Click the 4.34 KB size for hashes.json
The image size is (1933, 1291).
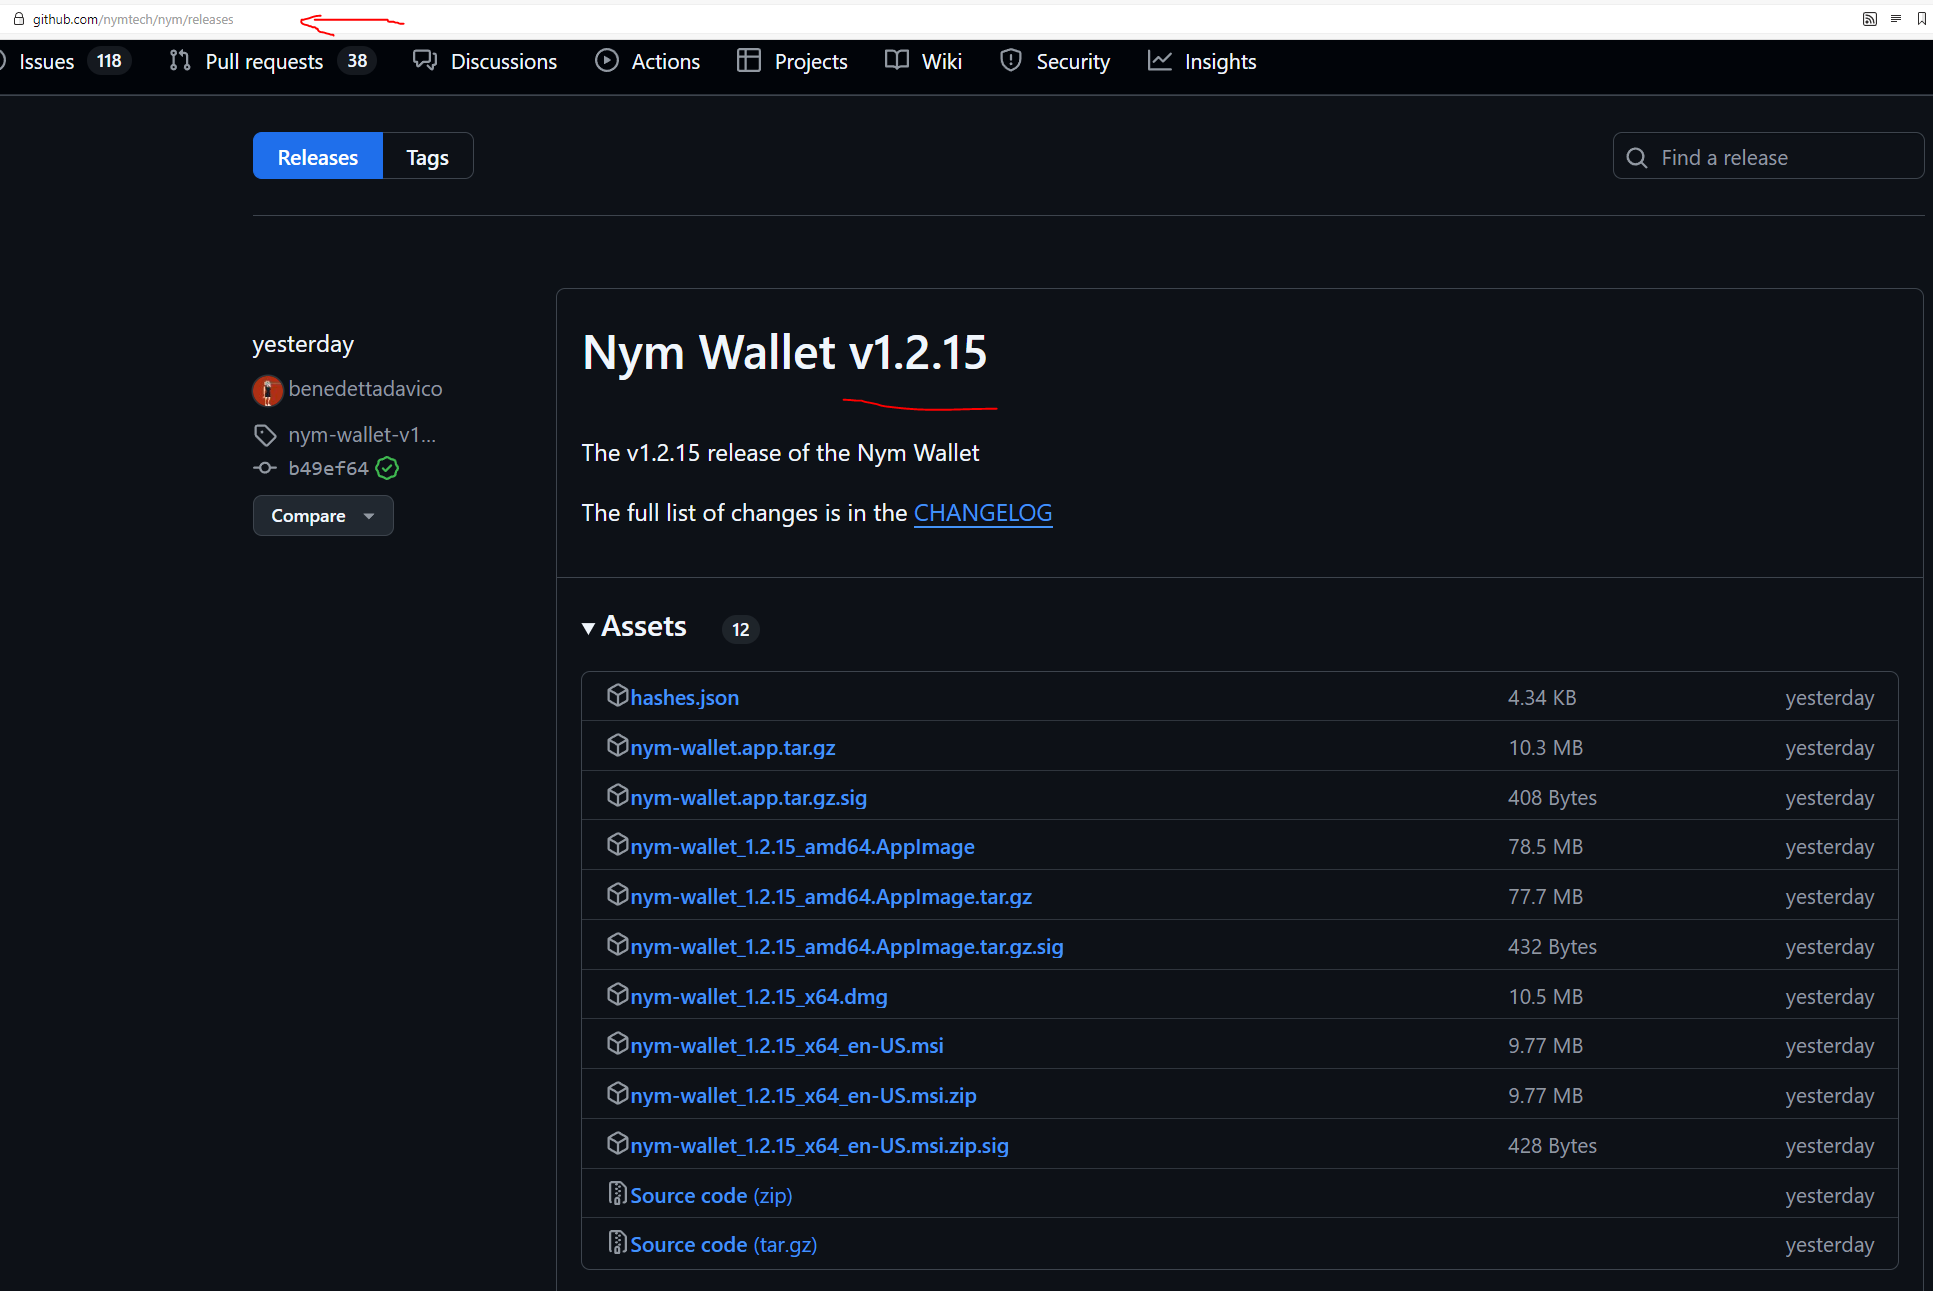pos(1542,697)
